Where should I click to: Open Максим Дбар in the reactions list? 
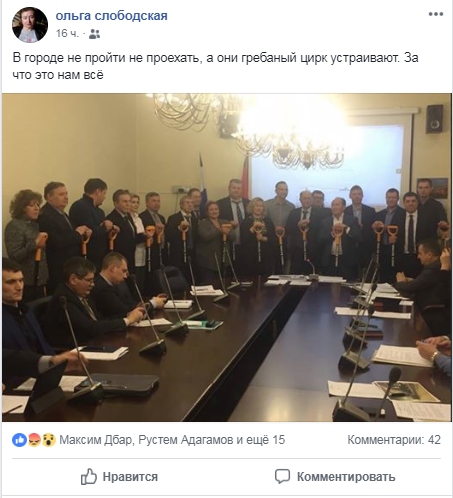pos(95,440)
